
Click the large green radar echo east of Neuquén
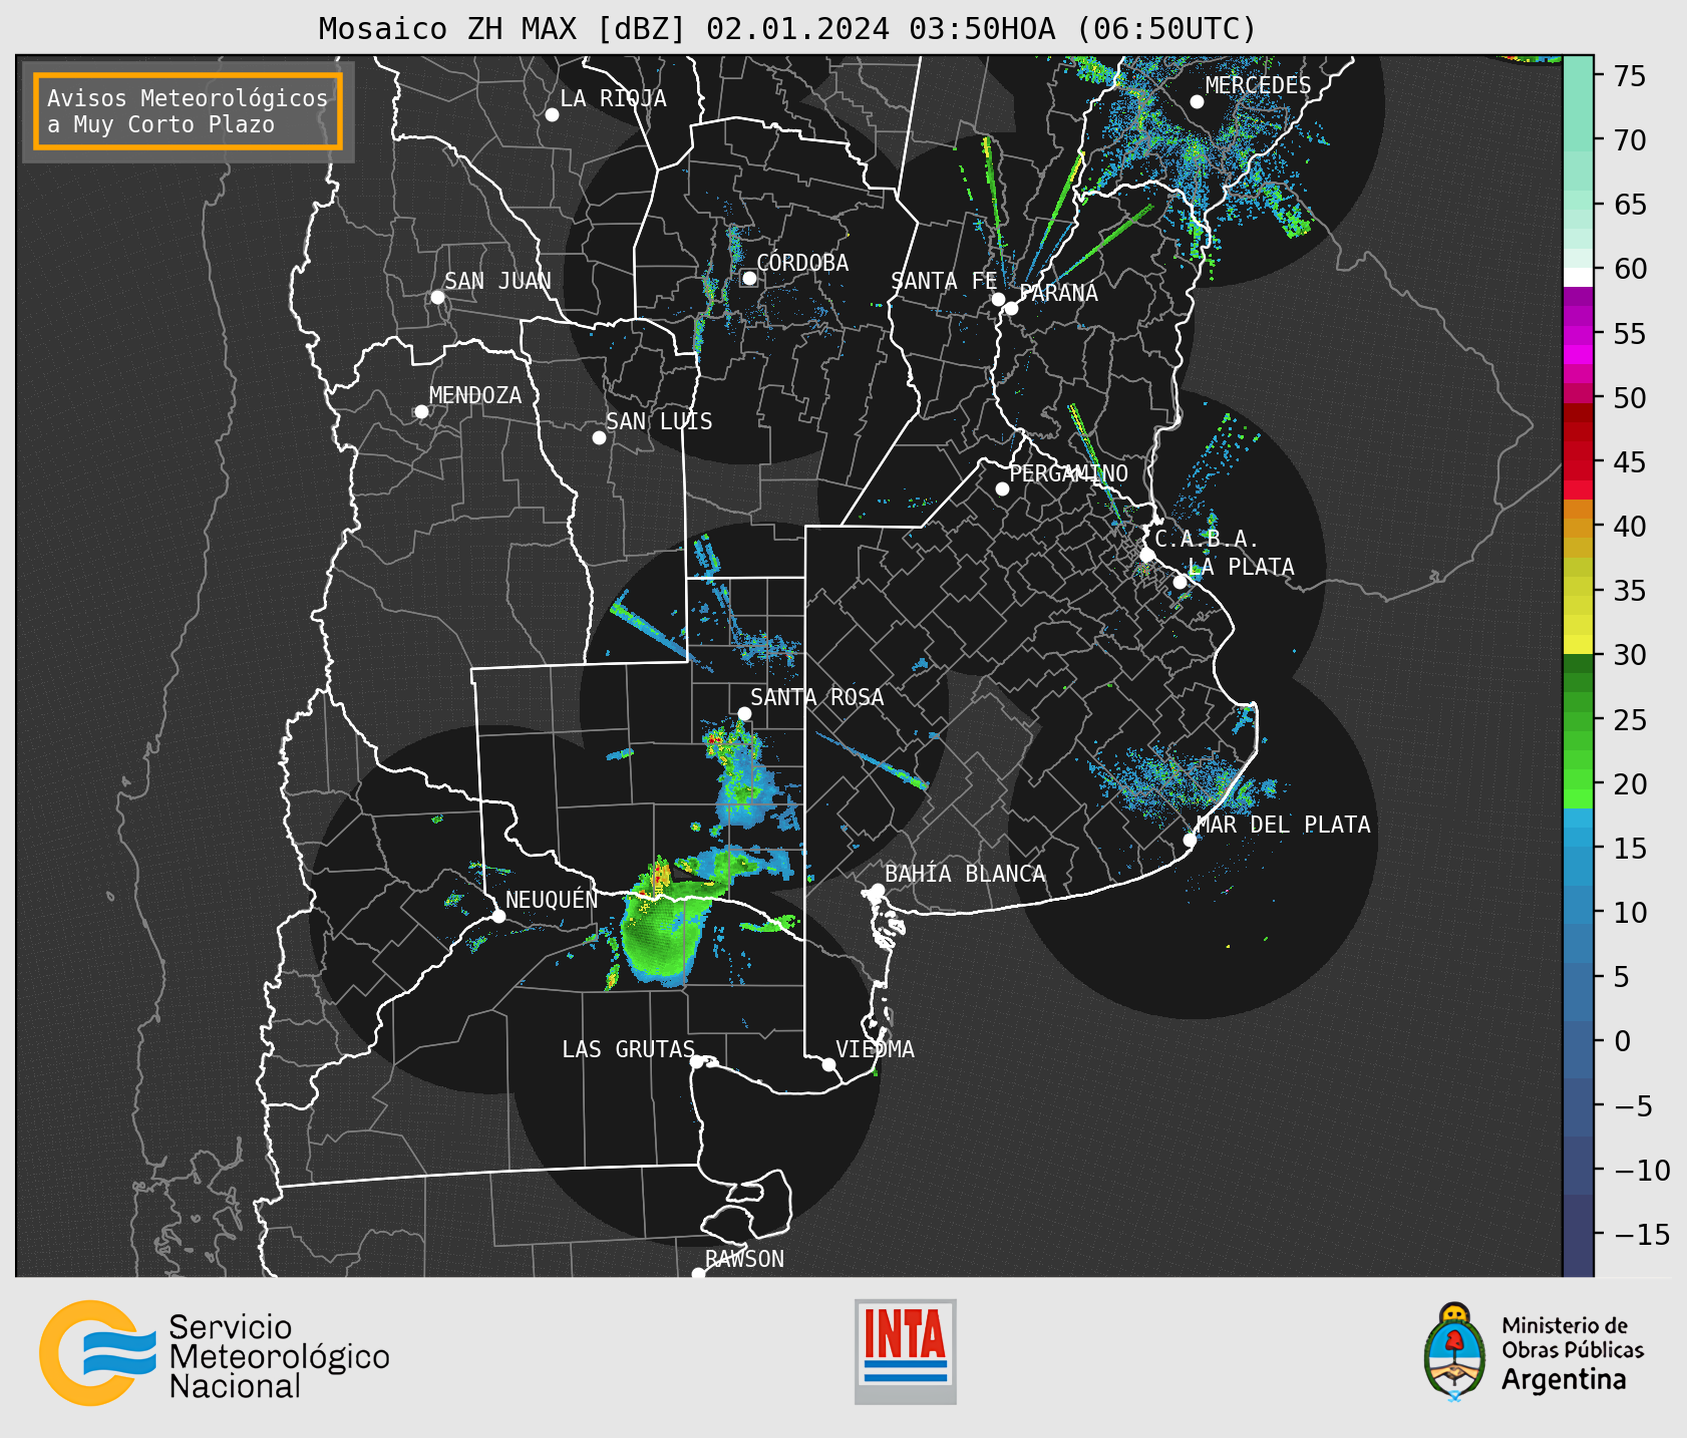[x=664, y=933]
